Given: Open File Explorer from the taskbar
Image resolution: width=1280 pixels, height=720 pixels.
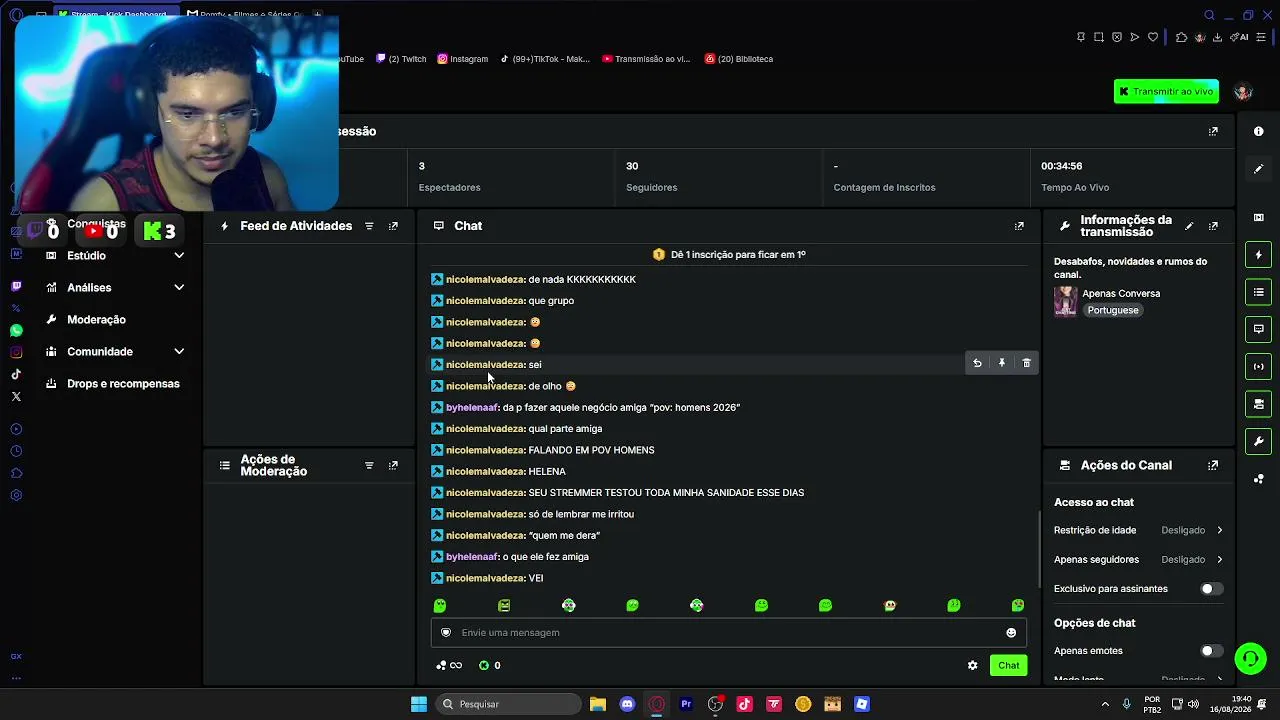Looking at the screenshot, I should click(x=597, y=704).
